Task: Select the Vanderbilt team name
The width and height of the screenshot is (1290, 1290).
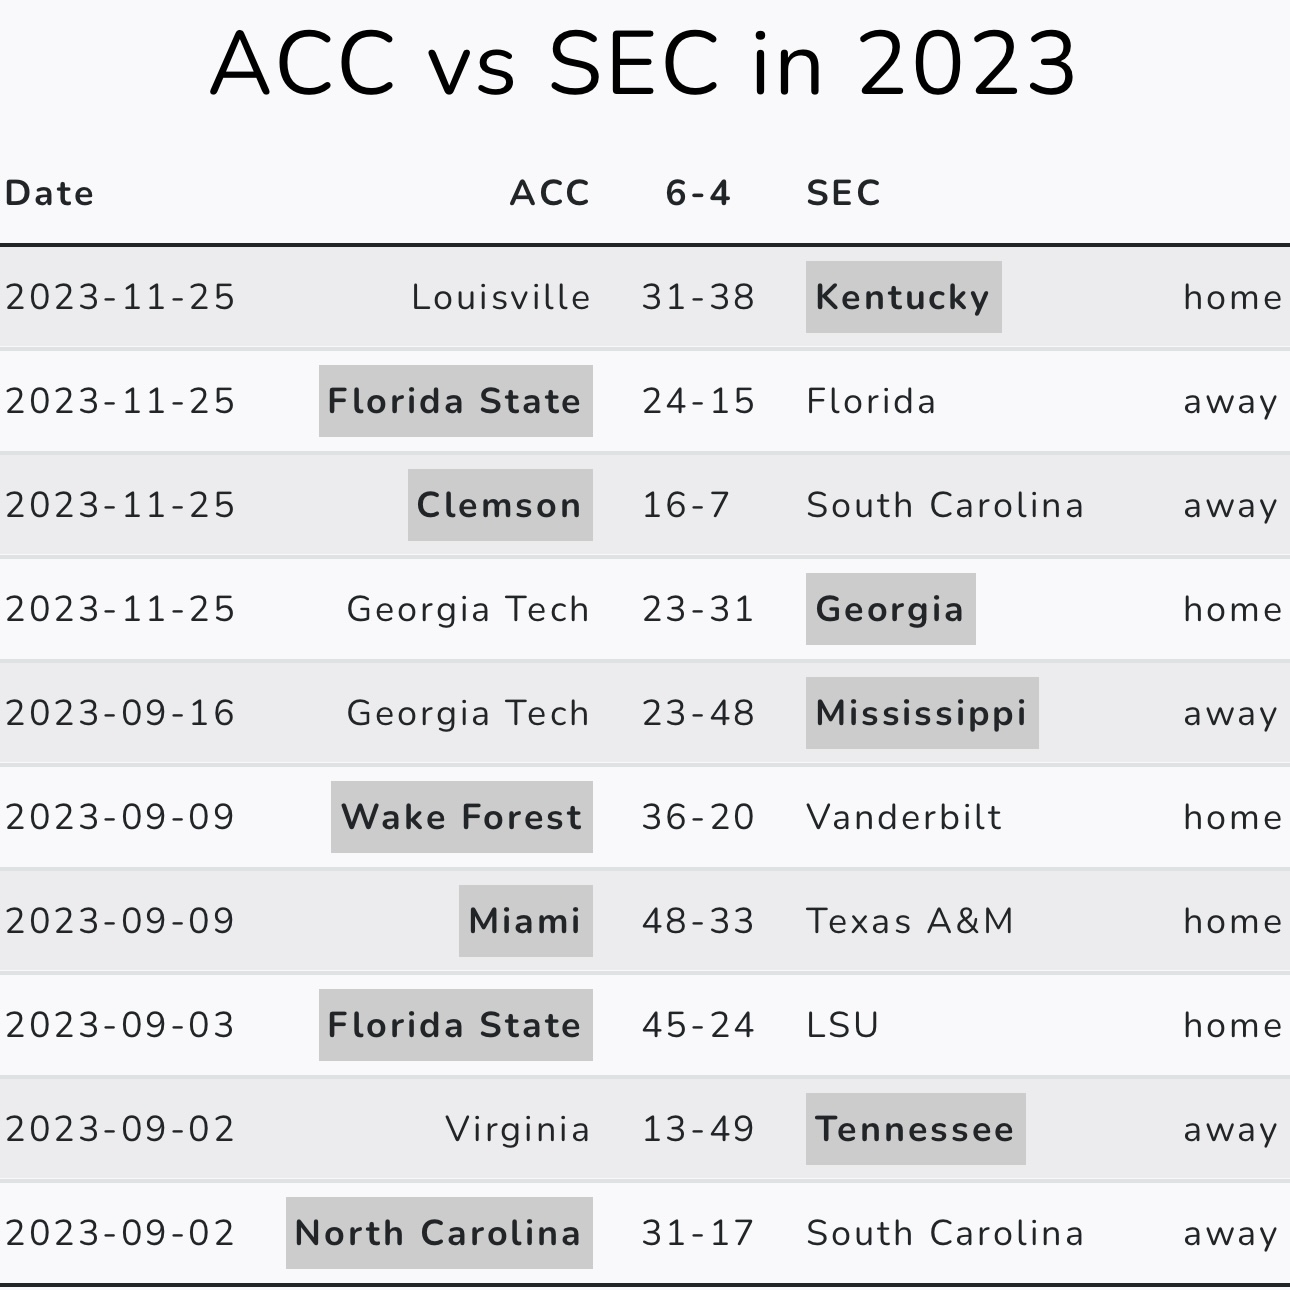Action: click(x=903, y=817)
